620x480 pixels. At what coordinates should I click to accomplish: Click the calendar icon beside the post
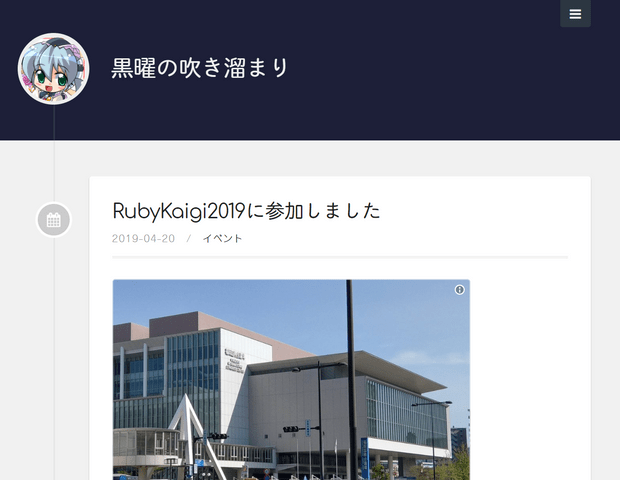[54, 220]
